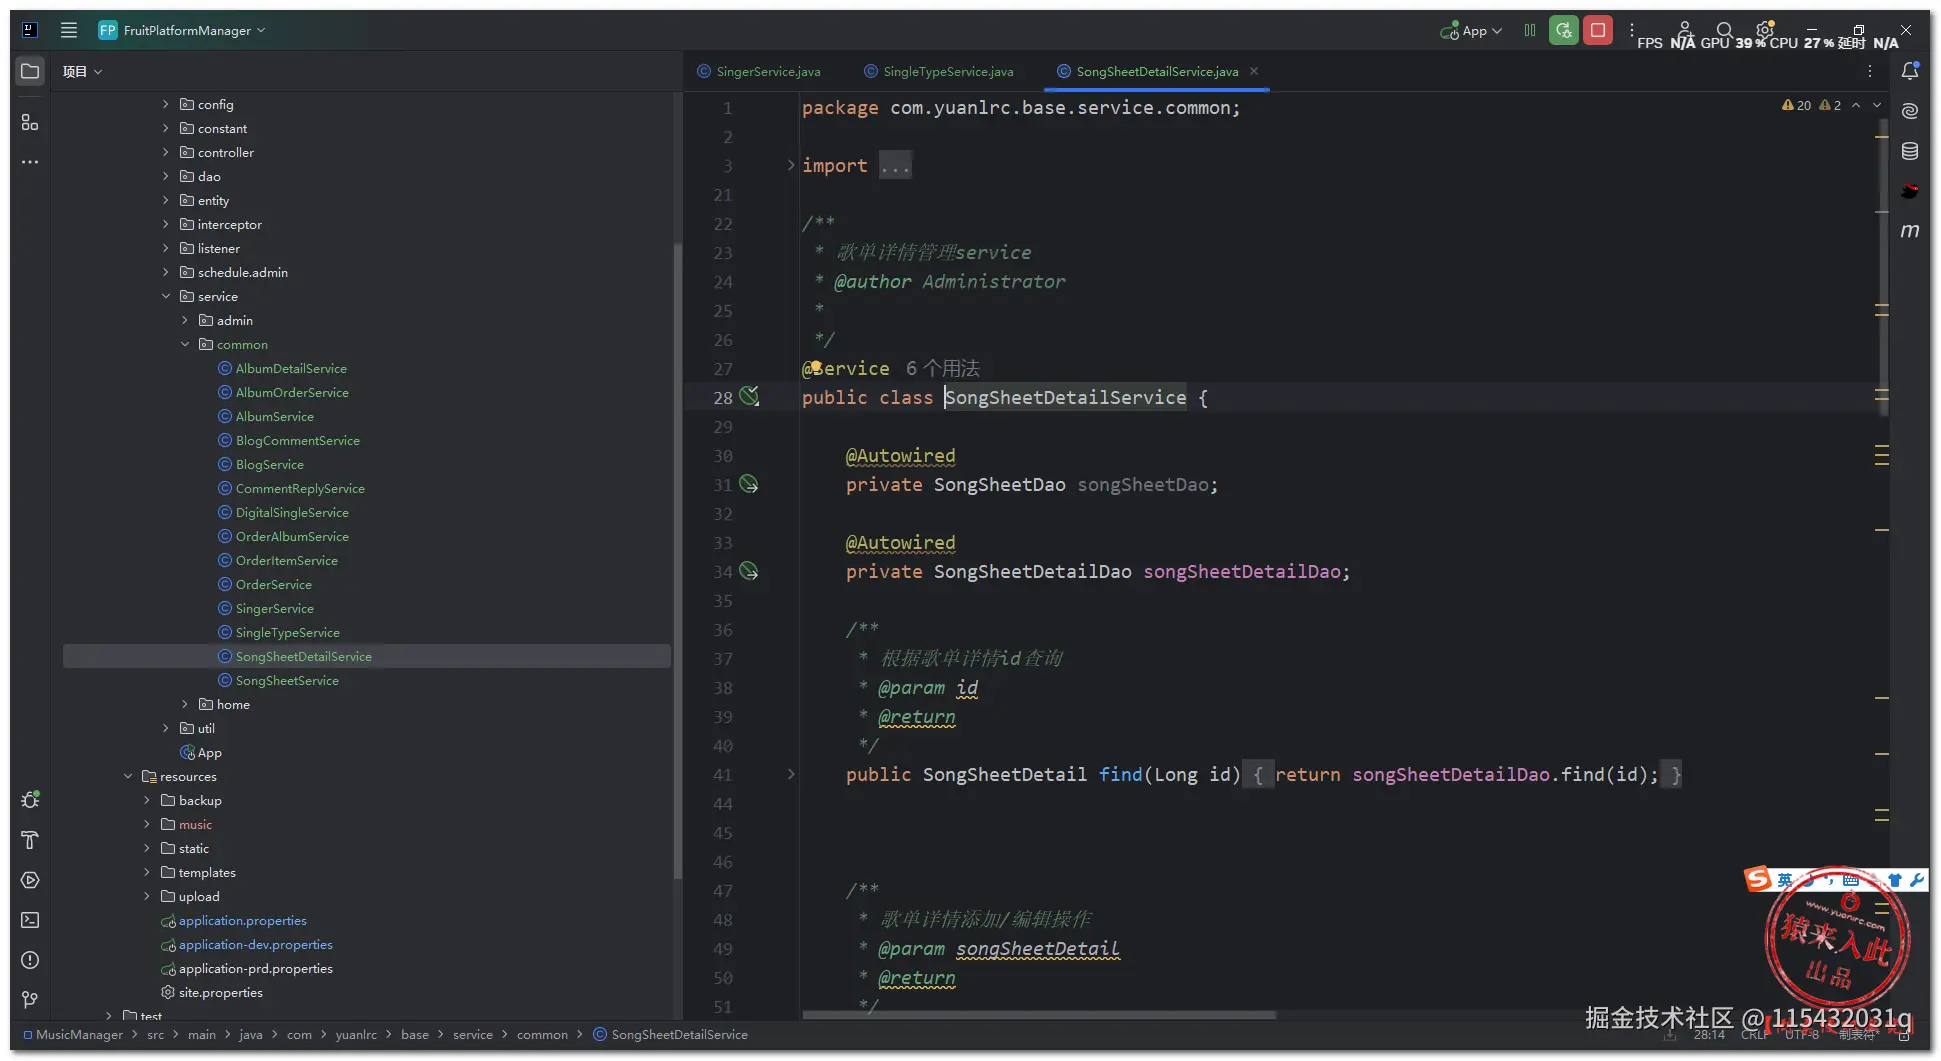Select OrderItemService in the tree
Screen dimensions: 1941x1061
click(286, 560)
